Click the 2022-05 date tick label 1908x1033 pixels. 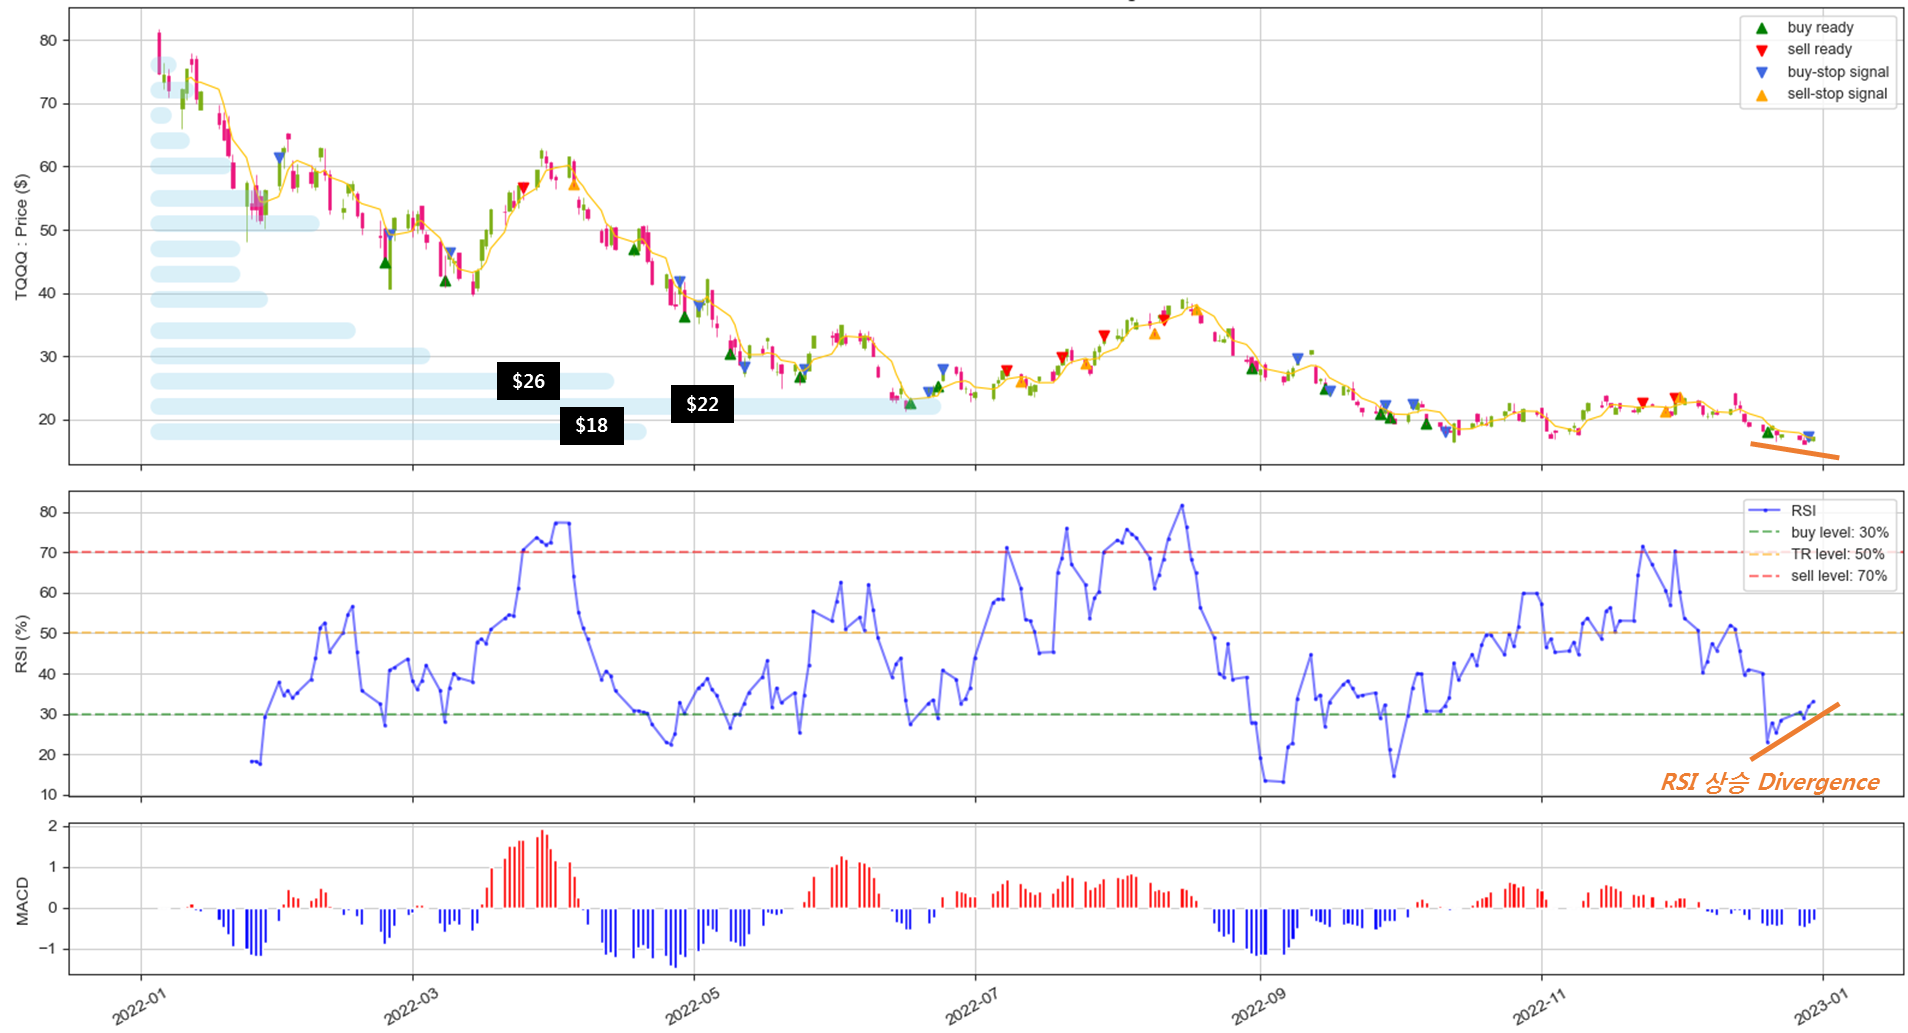coord(692,1005)
